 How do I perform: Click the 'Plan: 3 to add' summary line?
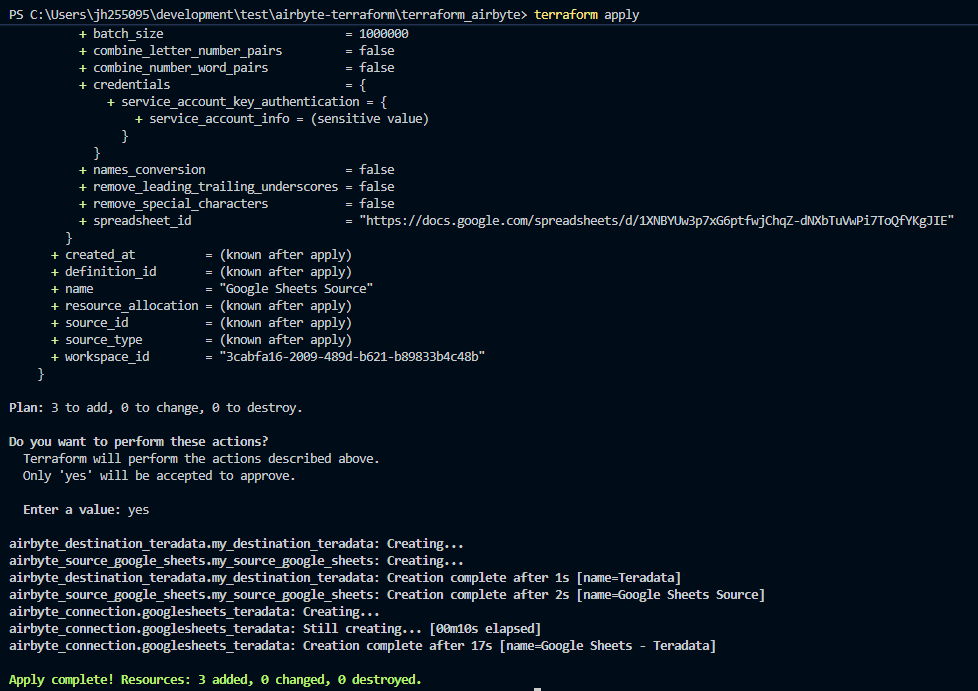156,408
